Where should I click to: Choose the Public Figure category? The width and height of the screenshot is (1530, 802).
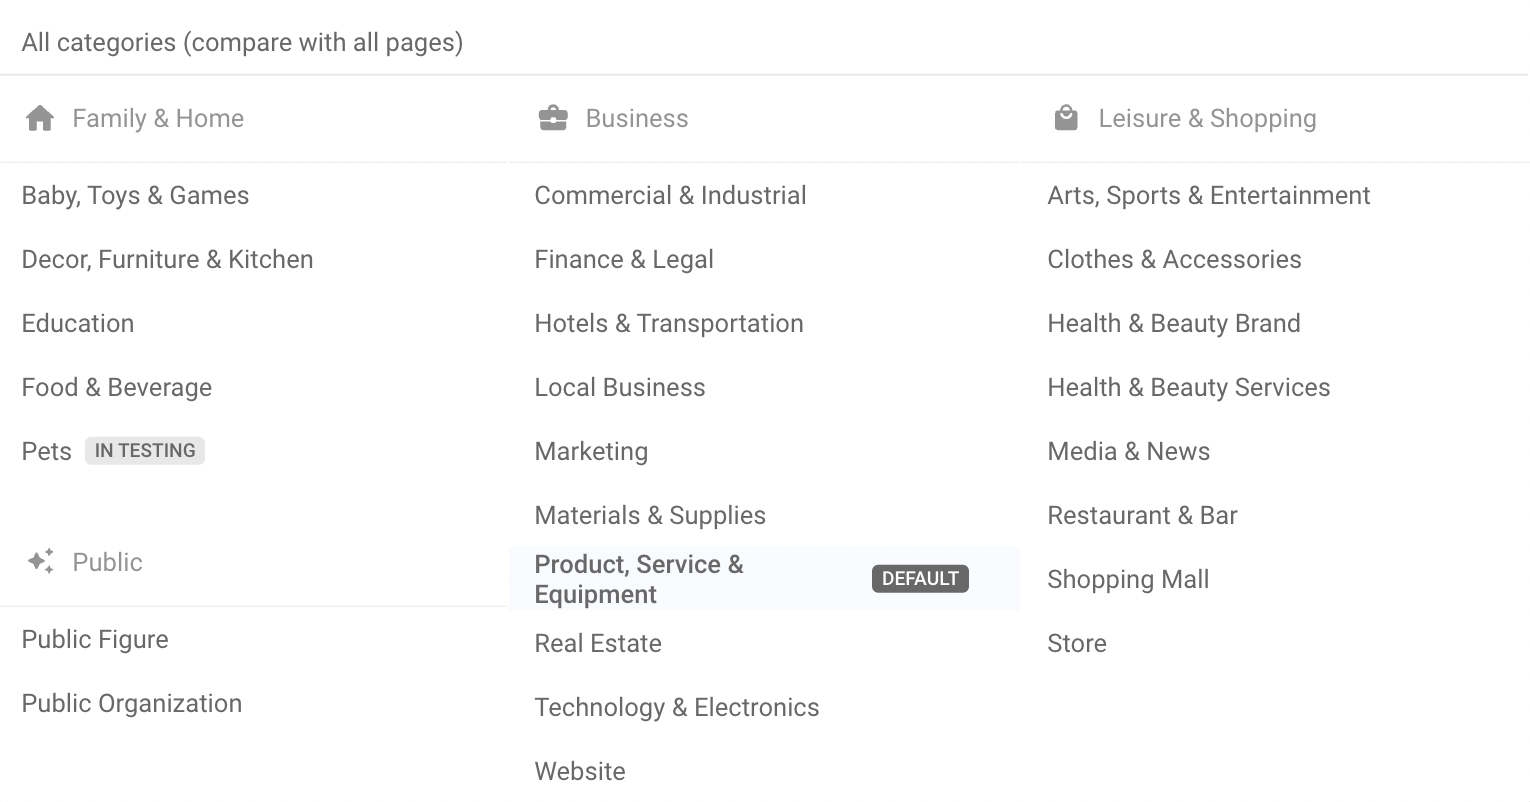coord(95,640)
